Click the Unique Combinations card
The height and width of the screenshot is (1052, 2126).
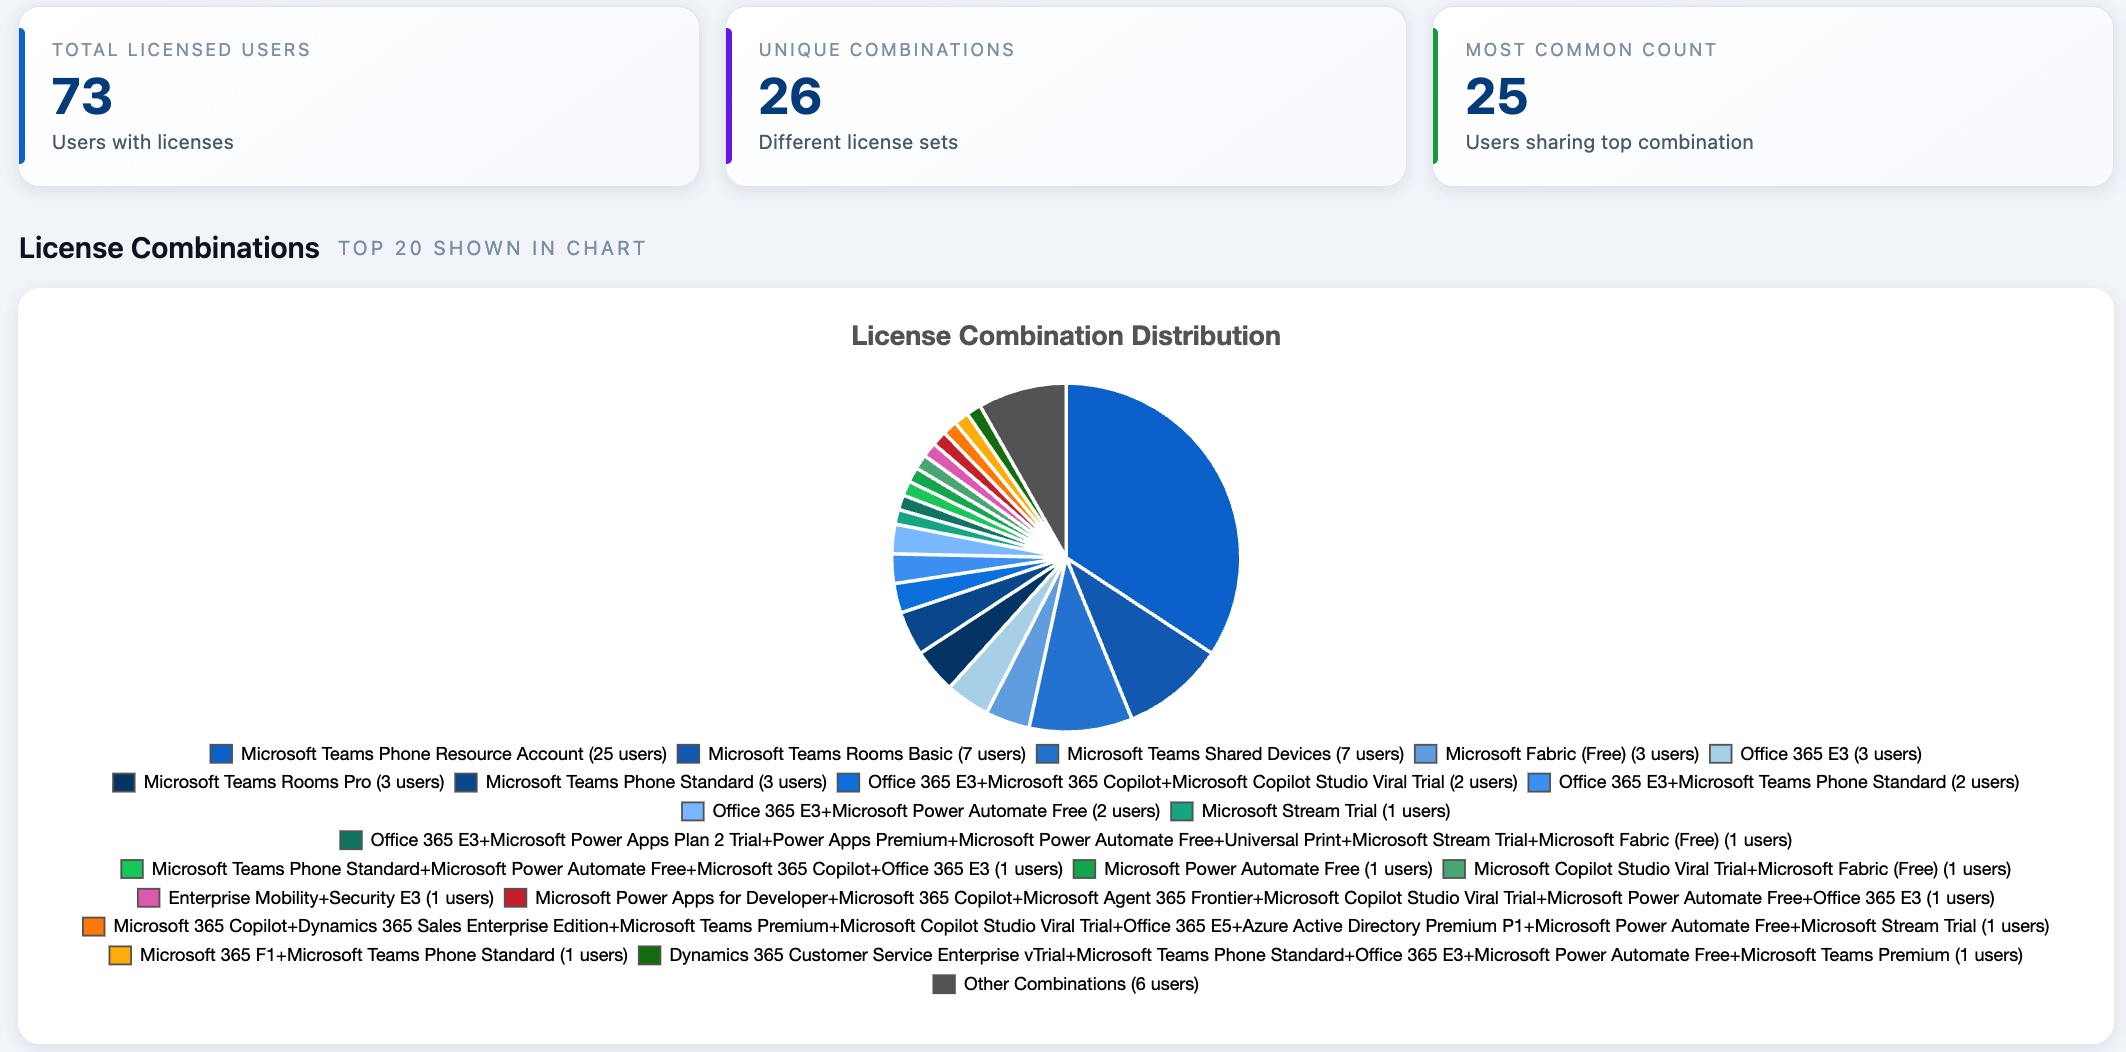1066,96
